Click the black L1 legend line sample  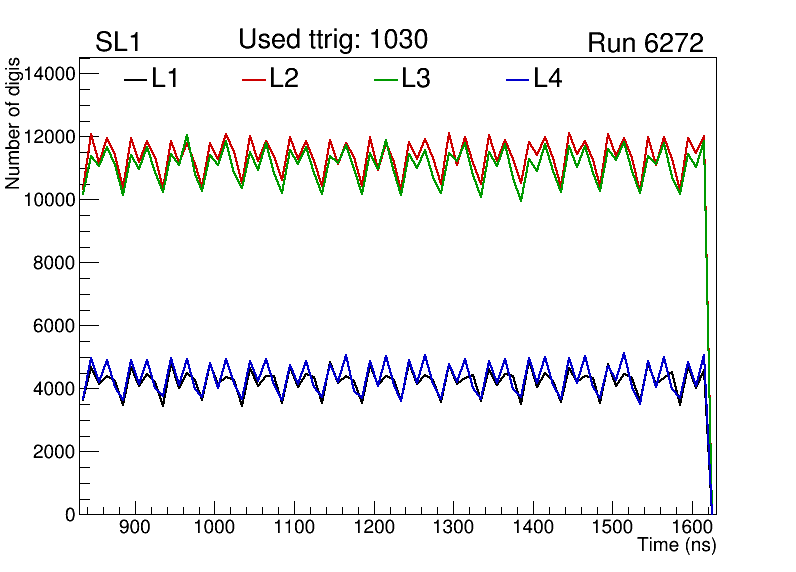point(135,79)
